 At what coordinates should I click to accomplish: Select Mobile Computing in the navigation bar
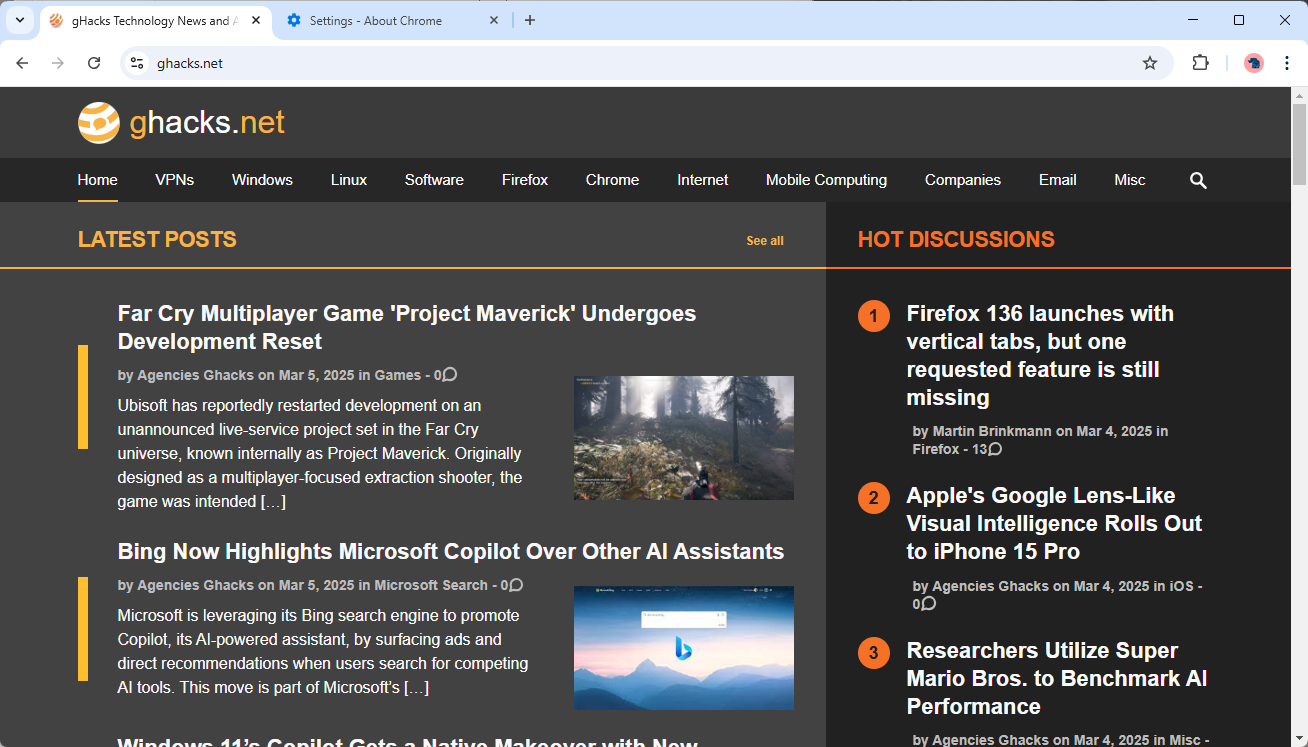[826, 180]
